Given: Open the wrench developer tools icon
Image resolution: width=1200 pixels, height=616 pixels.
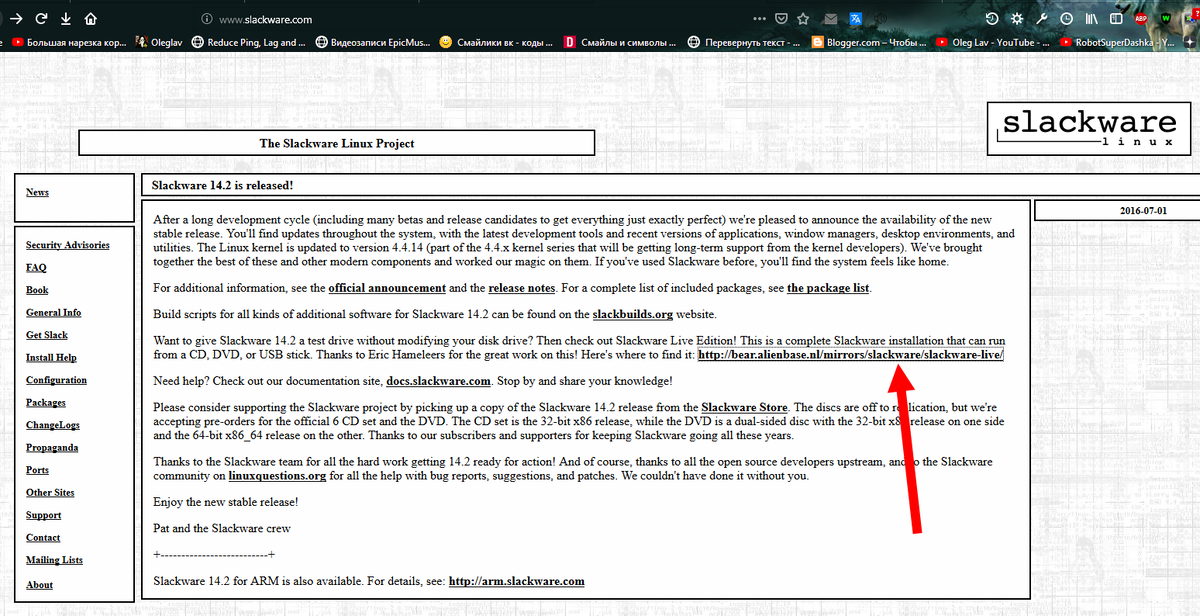Looking at the screenshot, I should pyautogui.click(x=1042, y=19).
